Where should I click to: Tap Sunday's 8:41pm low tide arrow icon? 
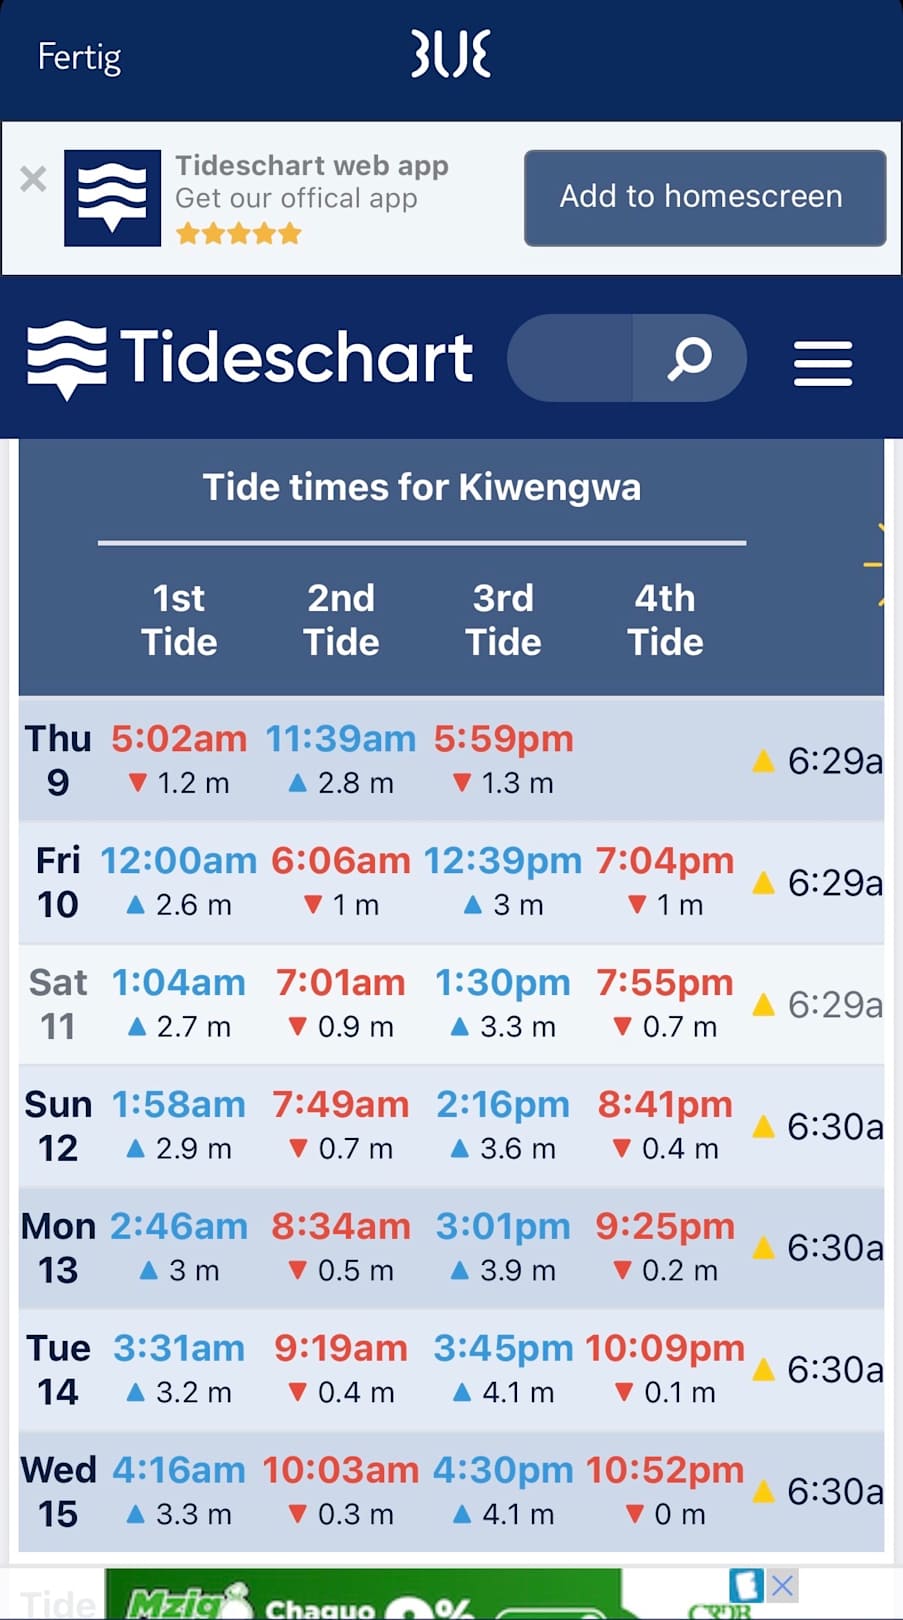(621, 1149)
